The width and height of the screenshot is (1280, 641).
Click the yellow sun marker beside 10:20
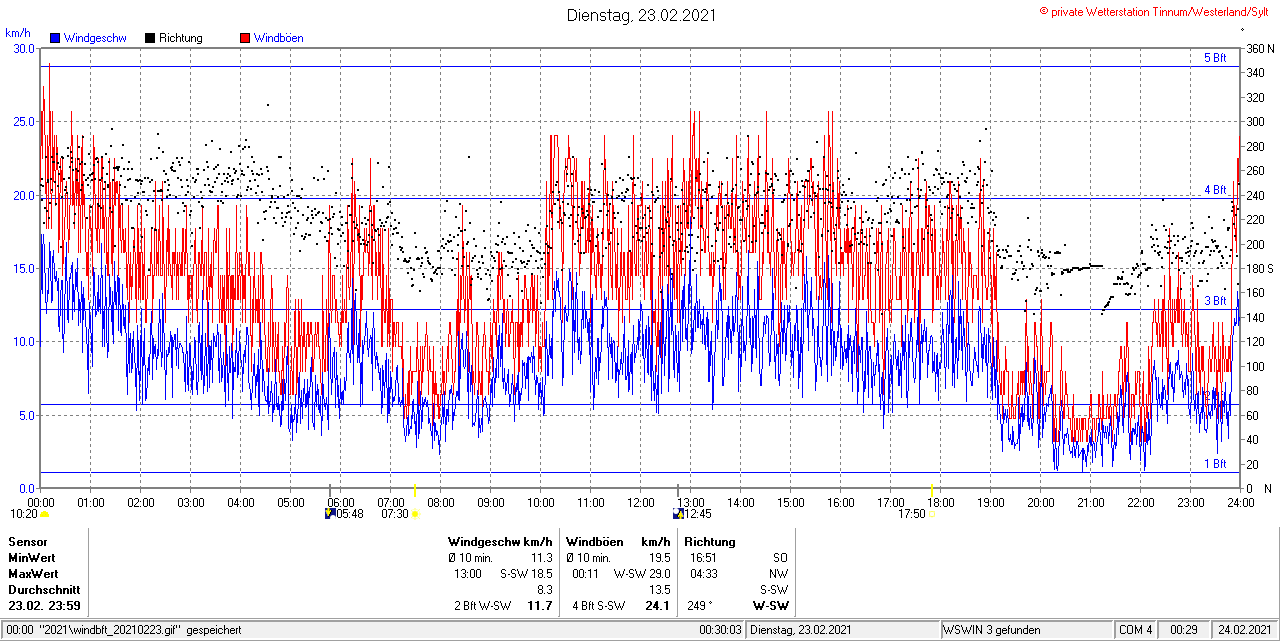[x=44, y=514]
